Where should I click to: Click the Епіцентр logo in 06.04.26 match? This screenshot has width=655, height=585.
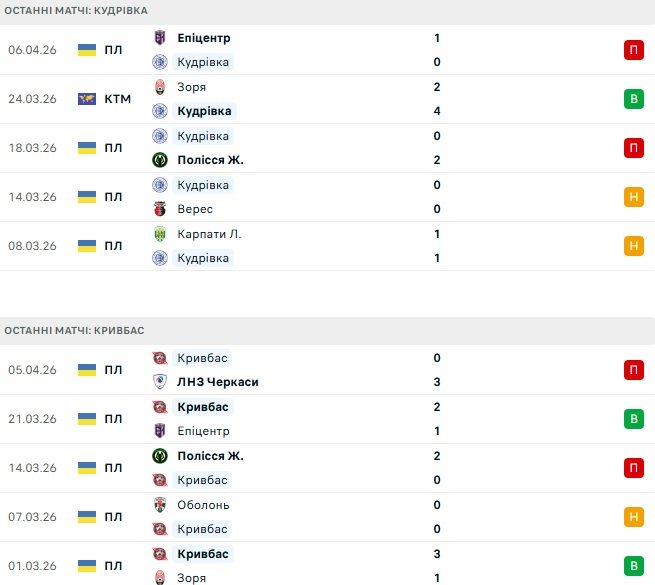click(x=159, y=38)
